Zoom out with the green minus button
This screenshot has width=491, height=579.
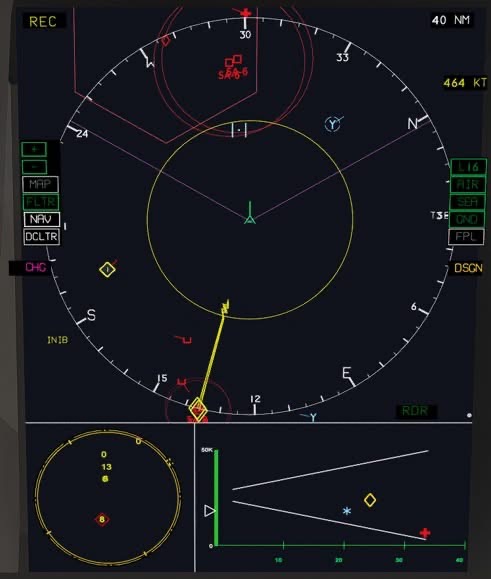coord(34,167)
